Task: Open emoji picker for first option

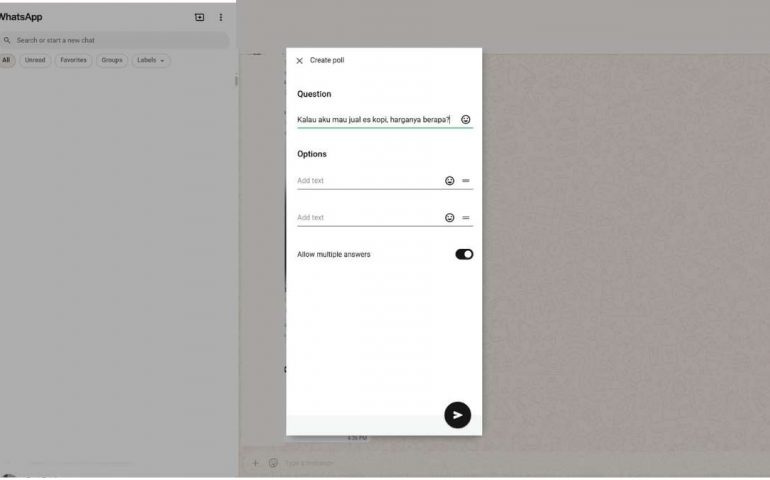Action: (x=449, y=181)
